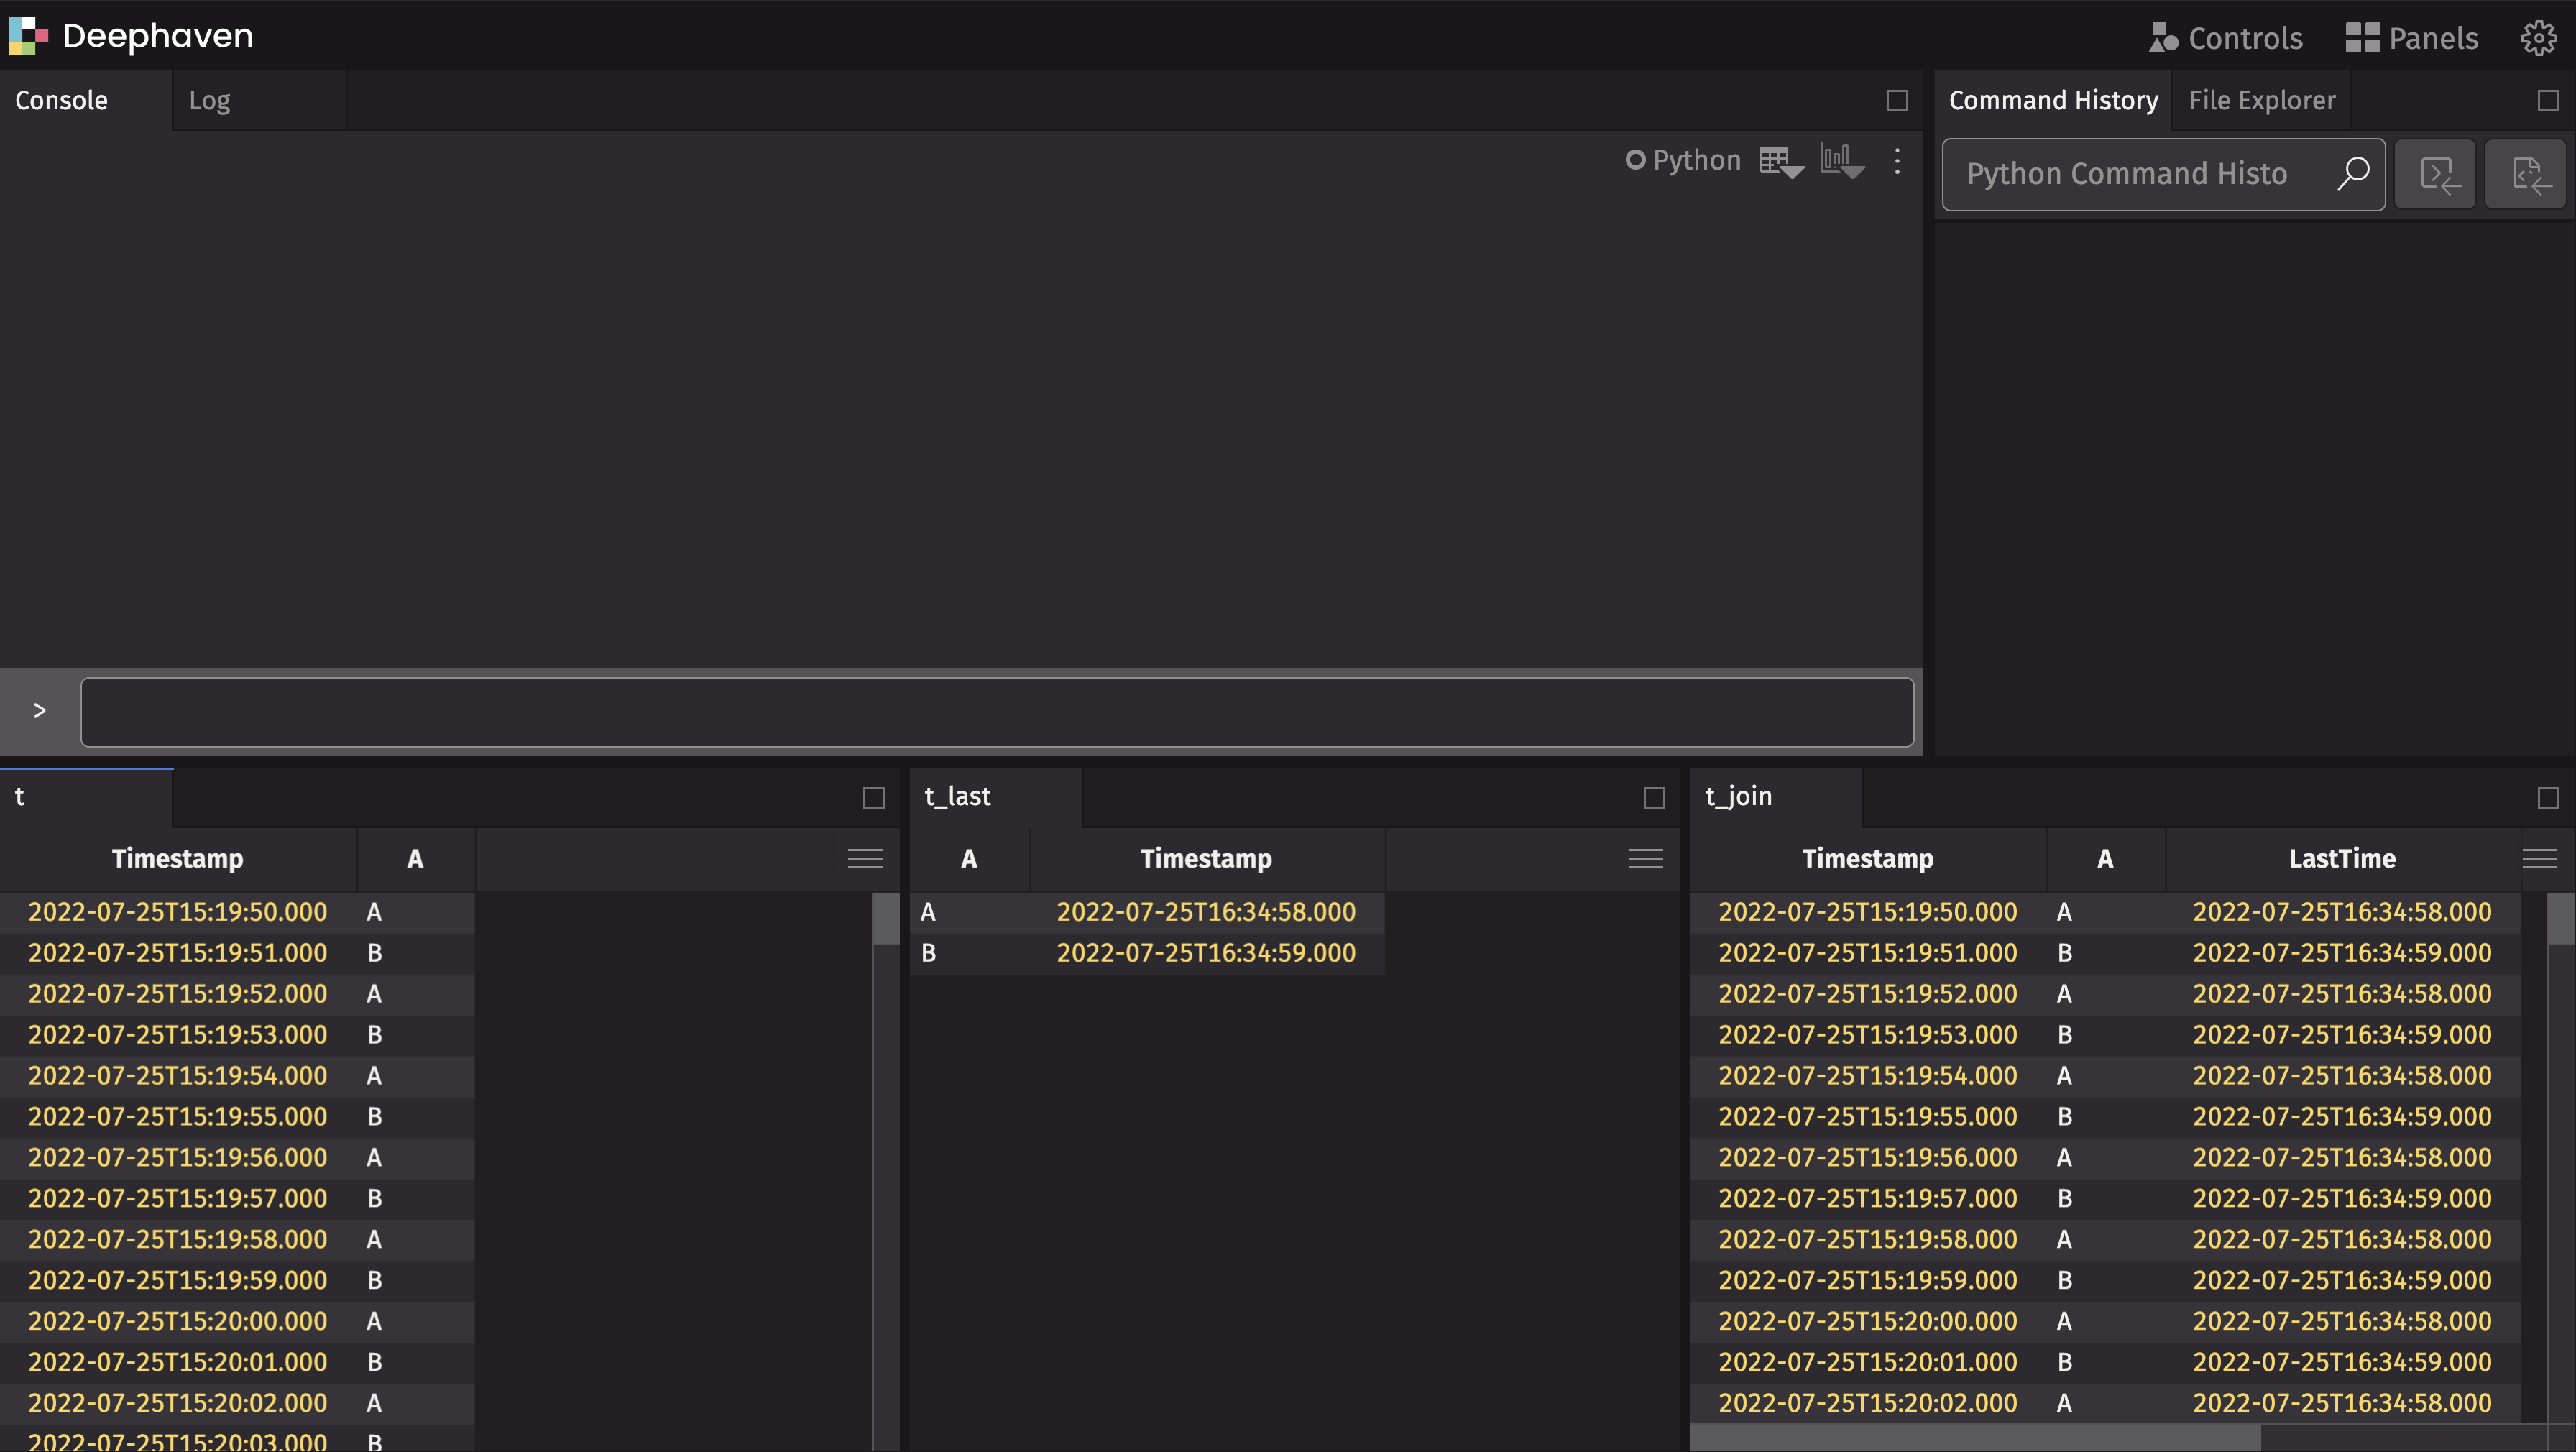Open the Deephaven settings gear
Image resolution: width=2576 pixels, height=1452 pixels.
[2540, 38]
